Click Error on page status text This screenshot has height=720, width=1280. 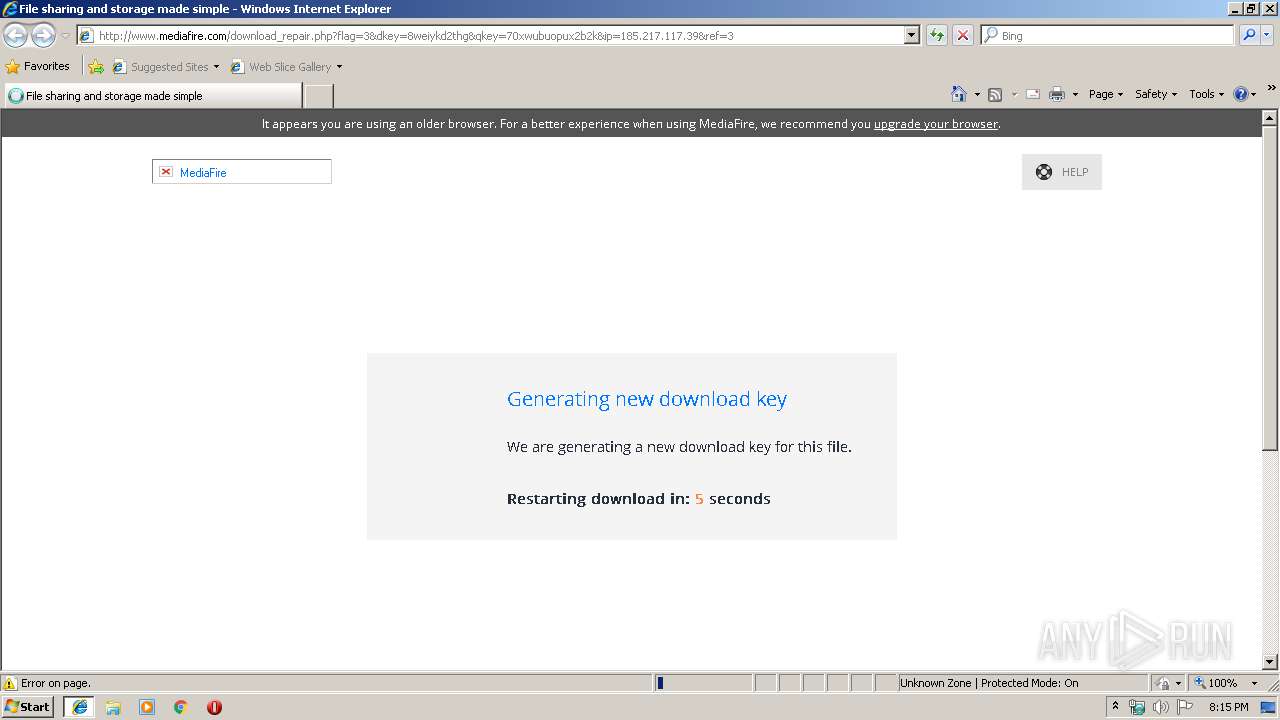click(x=56, y=684)
